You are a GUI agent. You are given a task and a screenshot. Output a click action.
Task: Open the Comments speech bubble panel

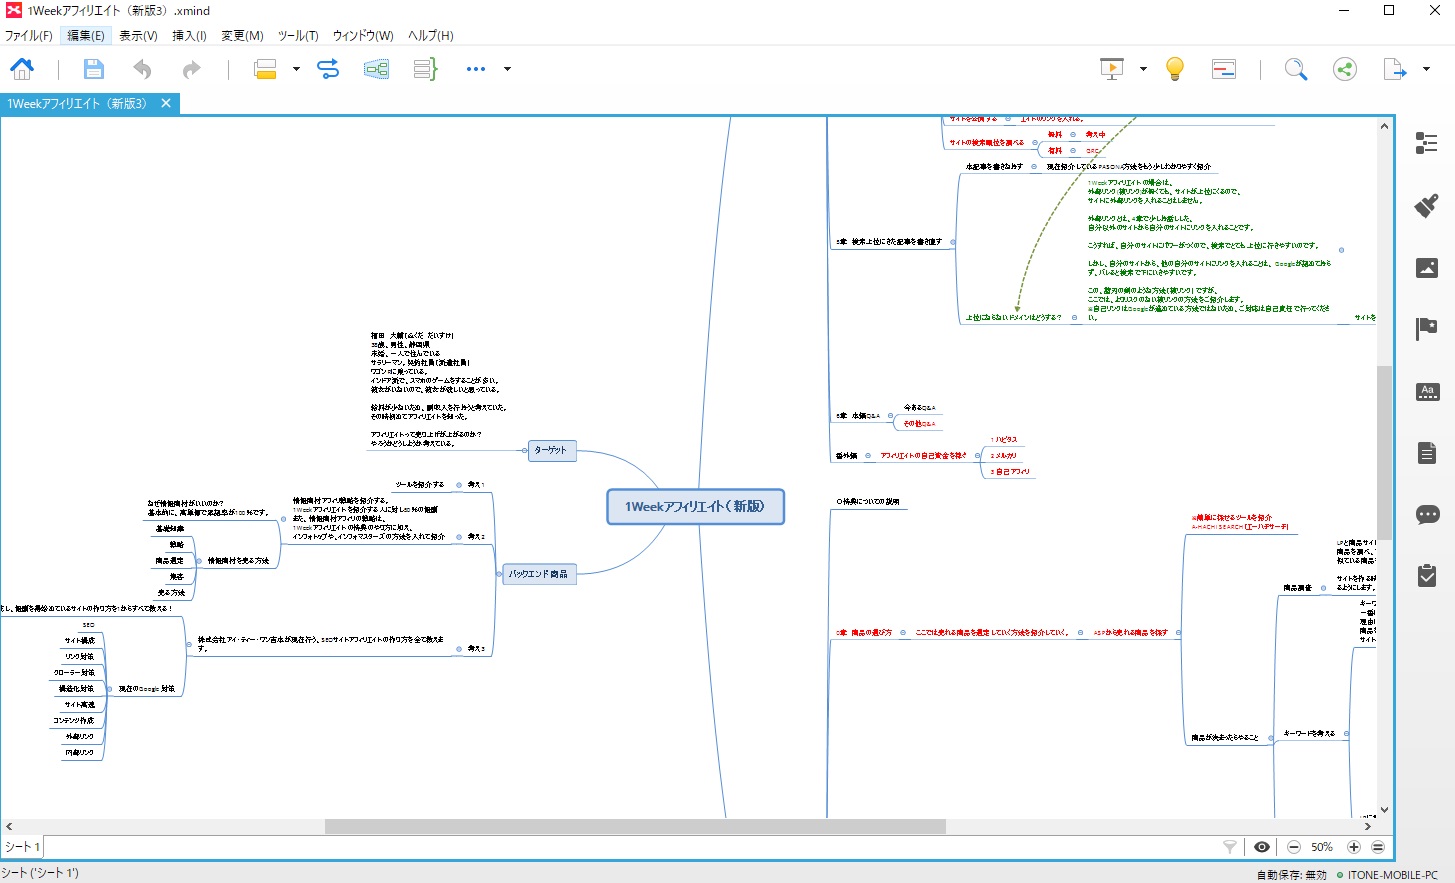pos(1427,515)
